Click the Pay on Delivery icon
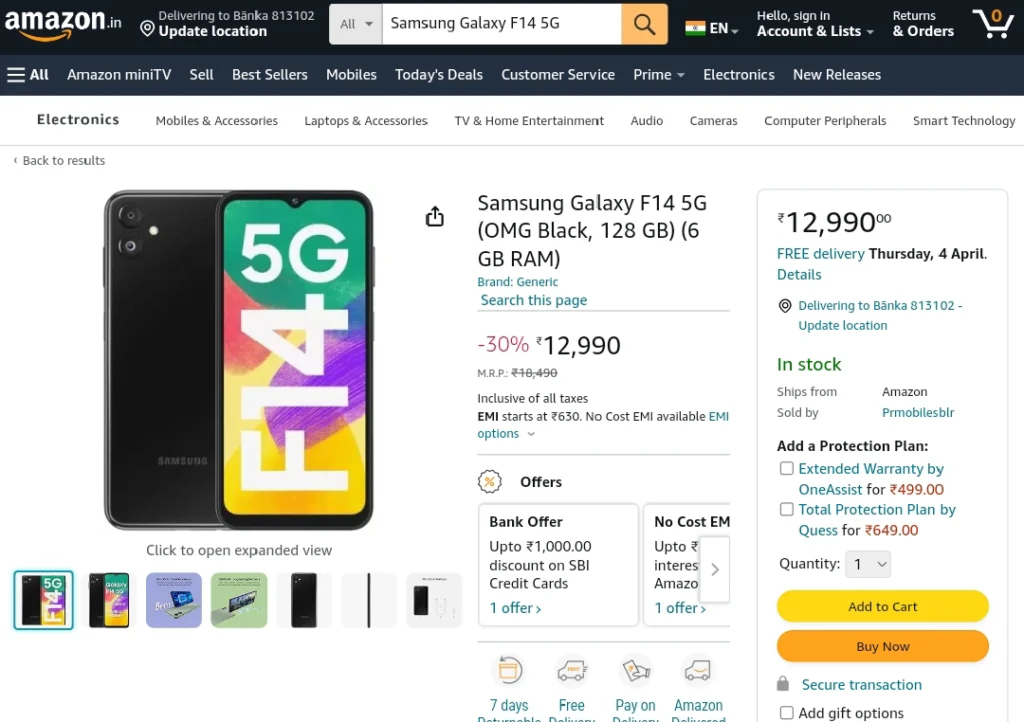 pos(635,670)
